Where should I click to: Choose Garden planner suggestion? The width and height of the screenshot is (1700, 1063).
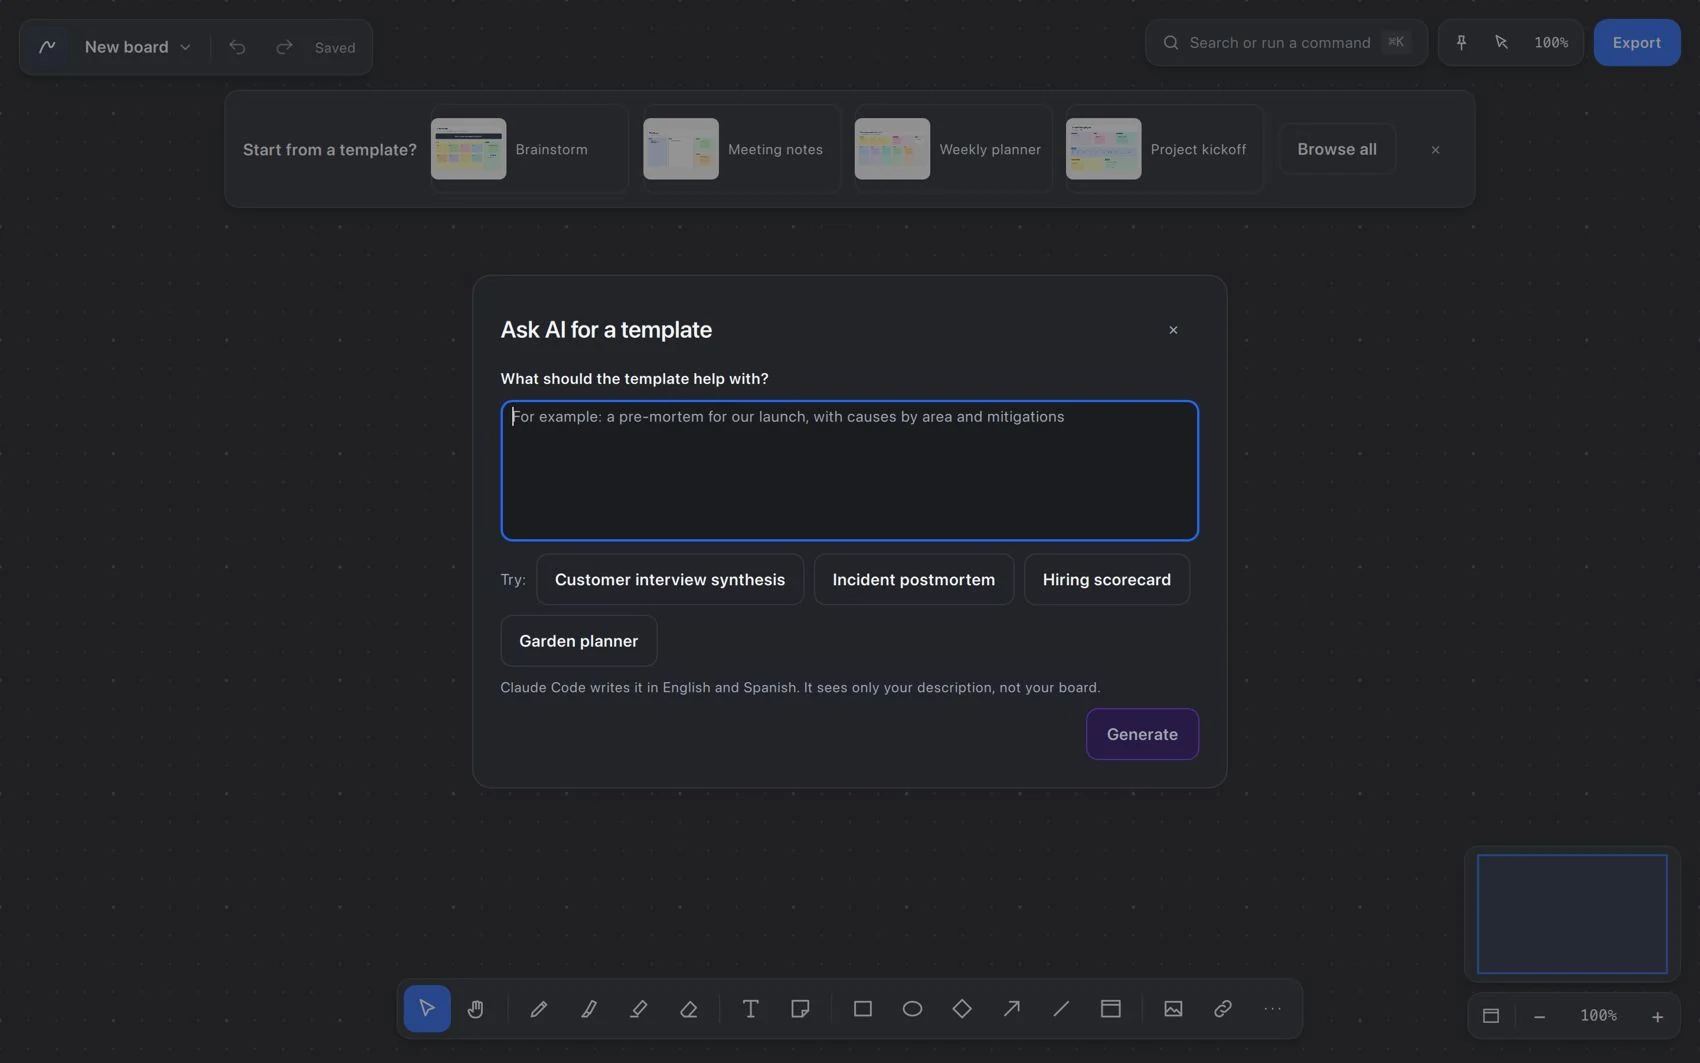(x=578, y=641)
